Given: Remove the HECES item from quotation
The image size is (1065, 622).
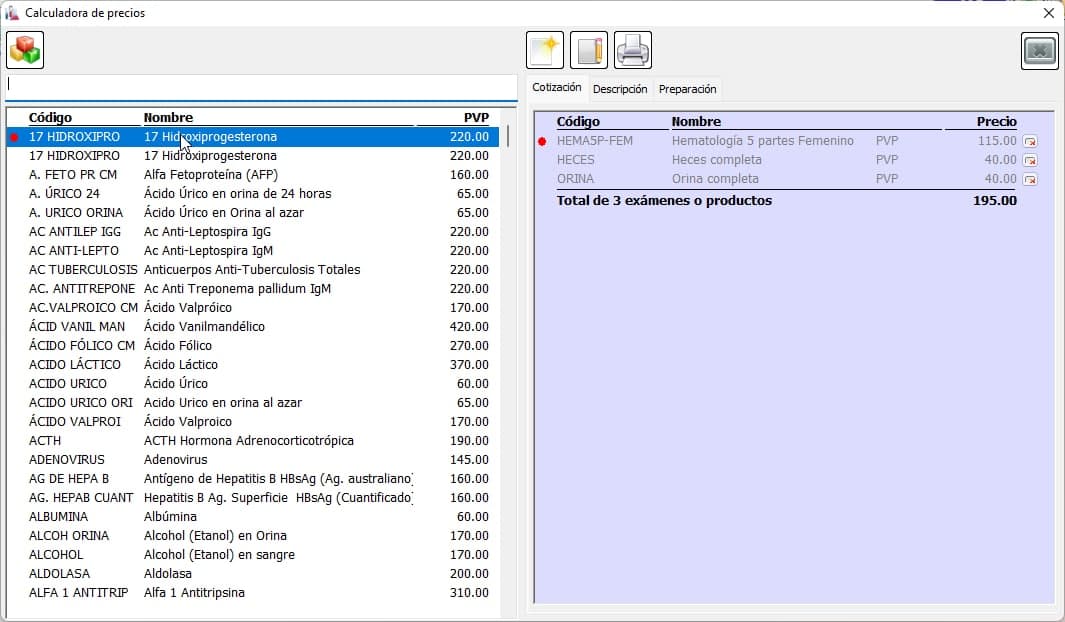Looking at the screenshot, I should point(1030,161).
